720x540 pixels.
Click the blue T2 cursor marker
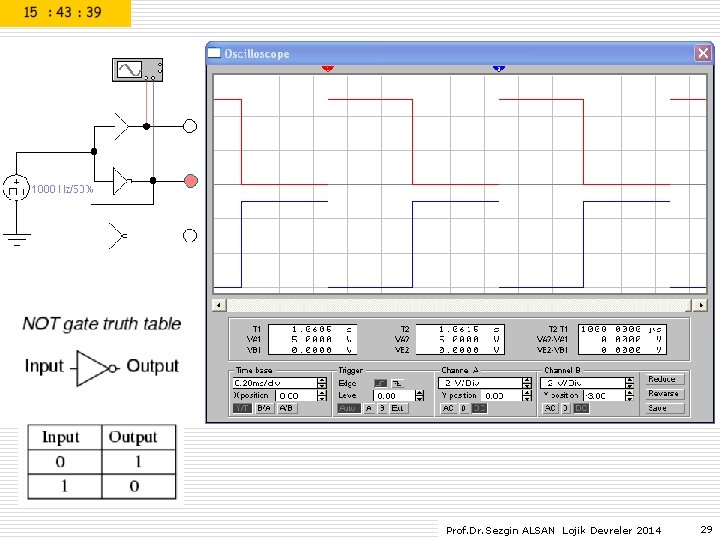[x=499, y=69]
